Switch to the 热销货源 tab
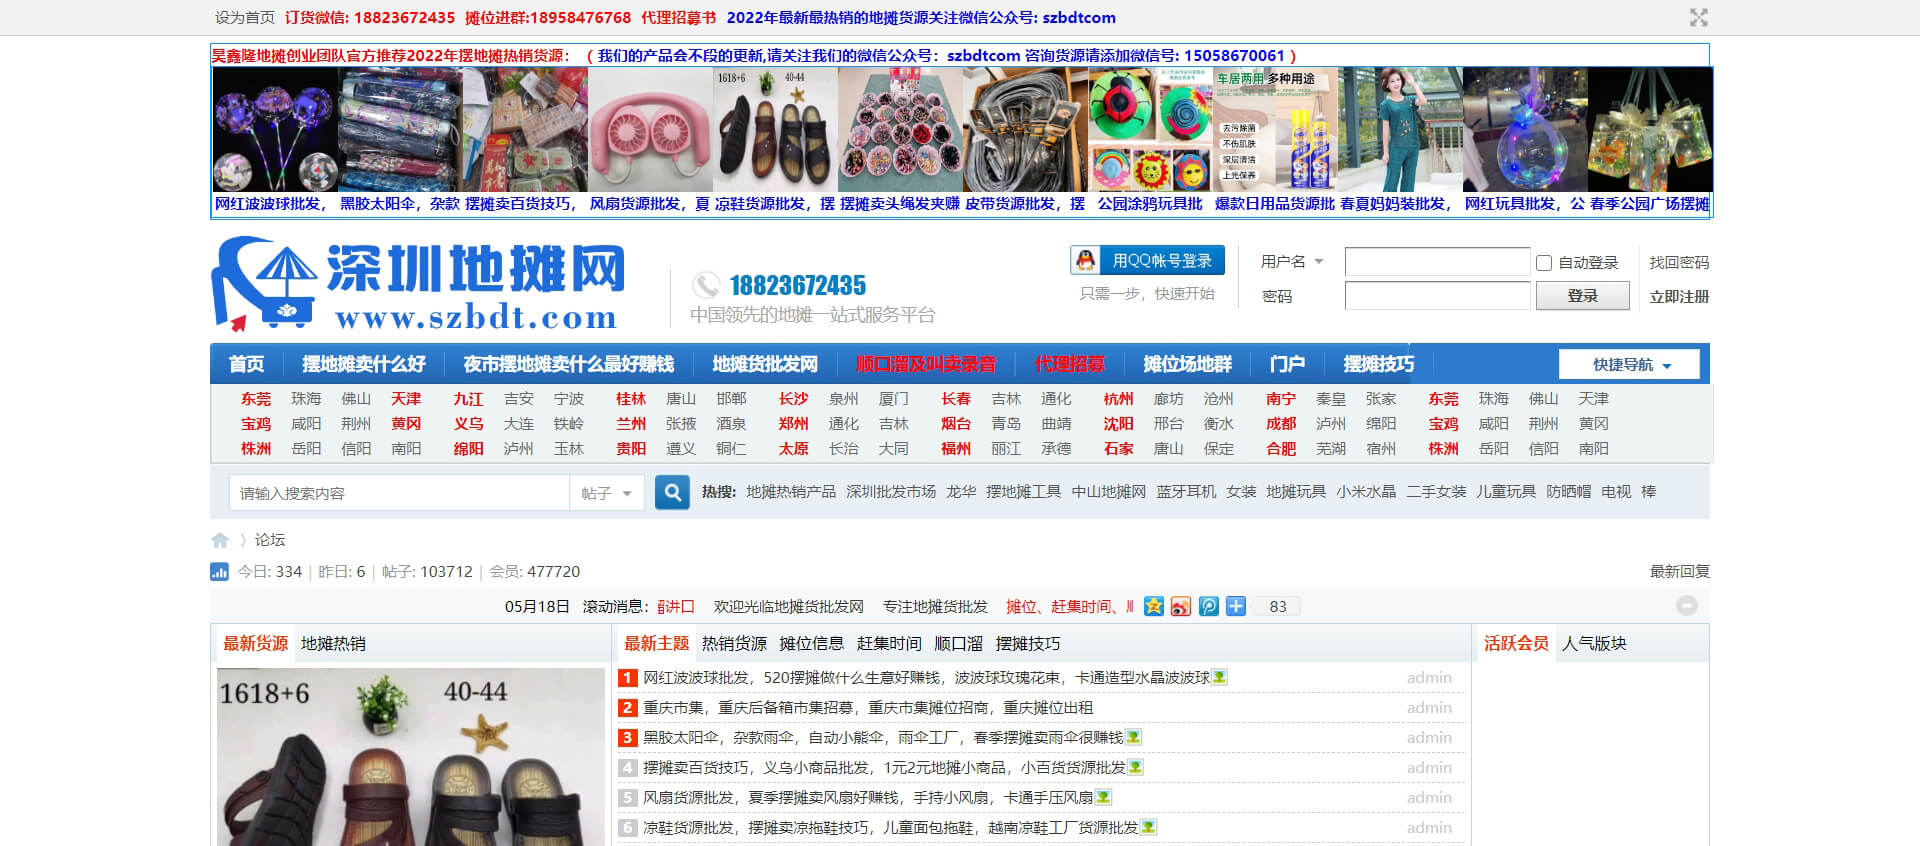Viewport: 1920px width, 846px height. coord(734,644)
